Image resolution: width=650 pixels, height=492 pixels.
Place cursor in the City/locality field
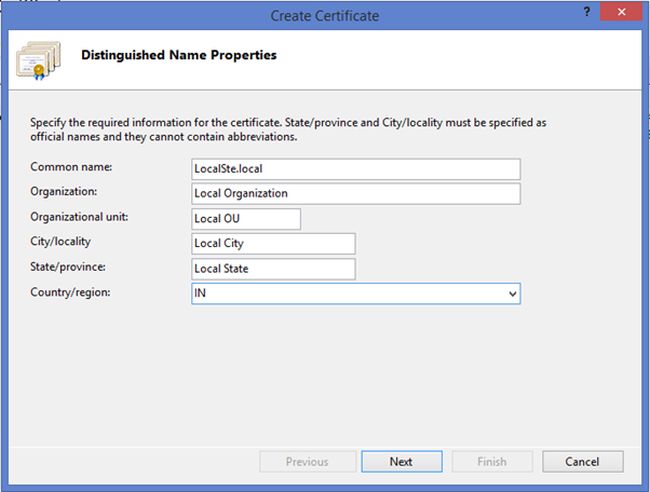(x=273, y=244)
